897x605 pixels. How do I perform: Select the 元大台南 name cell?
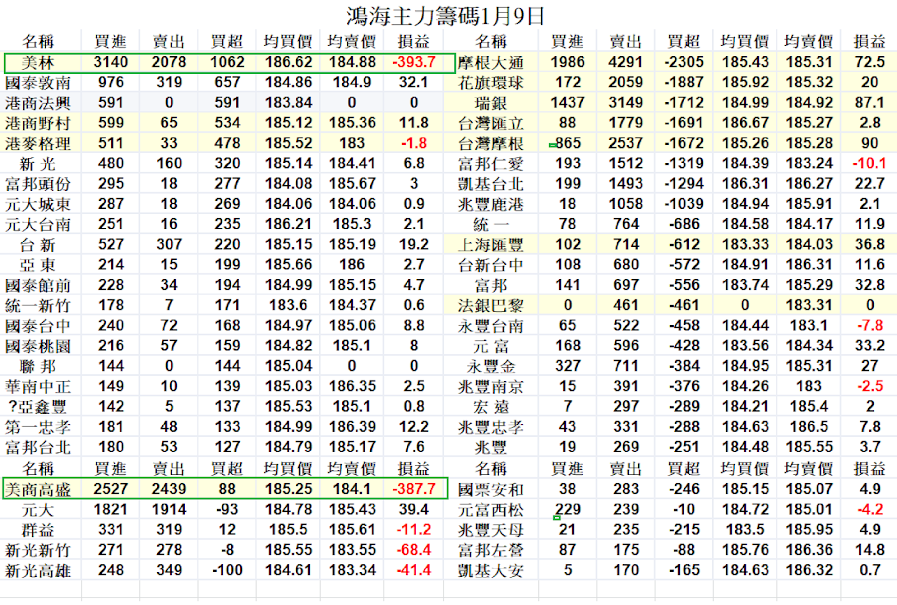click(38, 225)
